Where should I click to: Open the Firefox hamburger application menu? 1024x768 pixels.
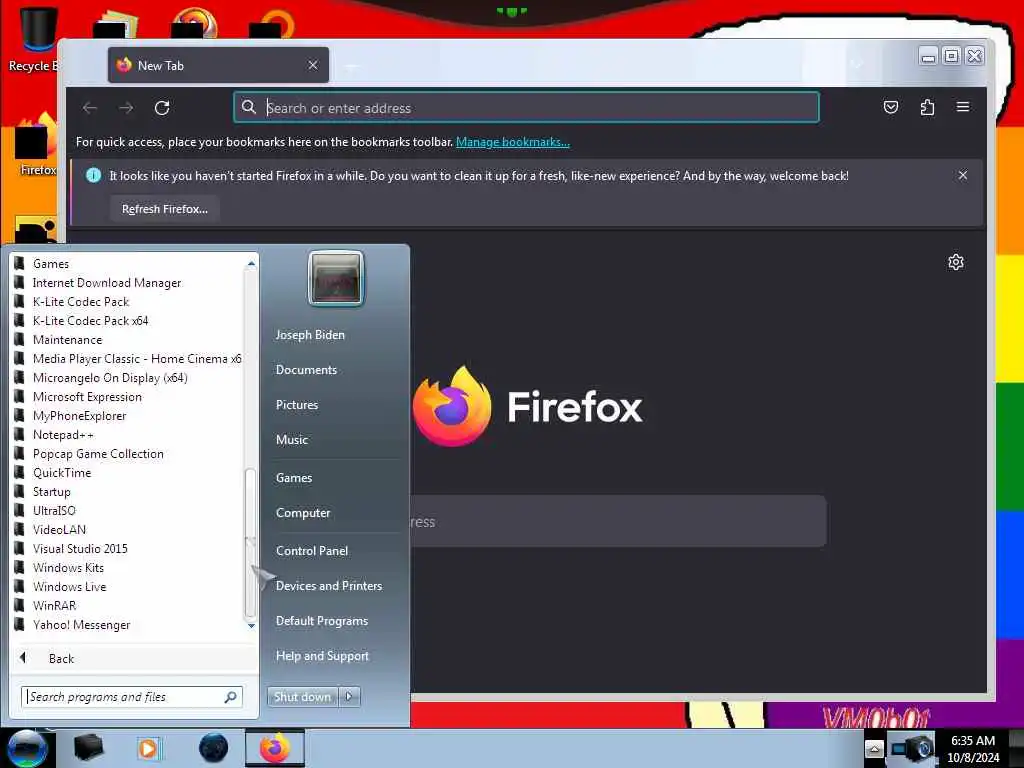(x=963, y=107)
